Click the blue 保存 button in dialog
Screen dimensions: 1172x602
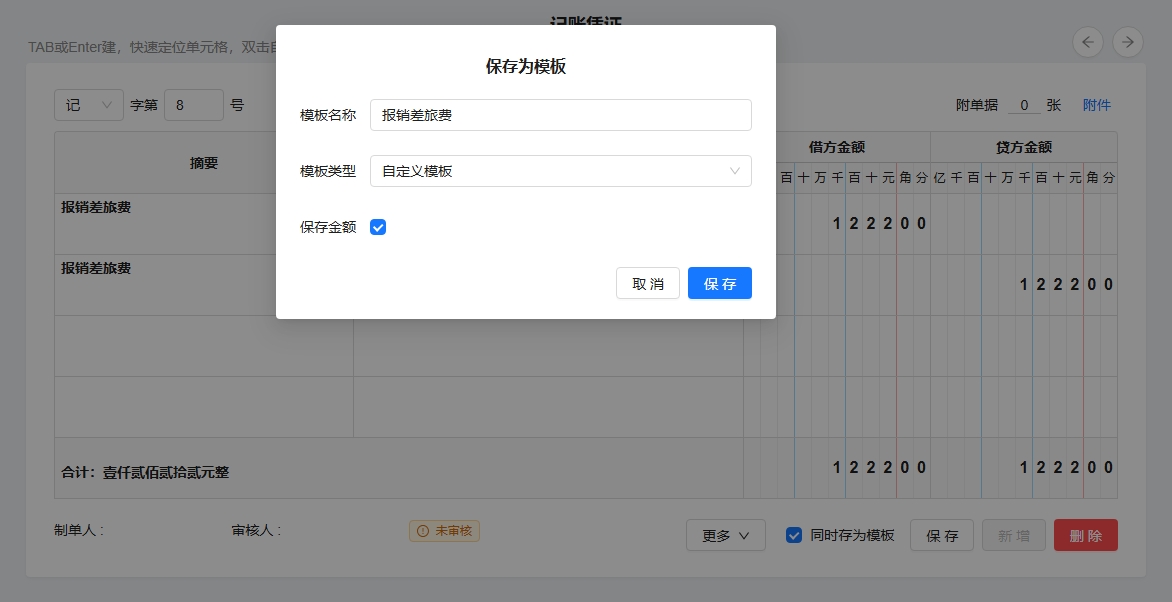click(x=719, y=283)
